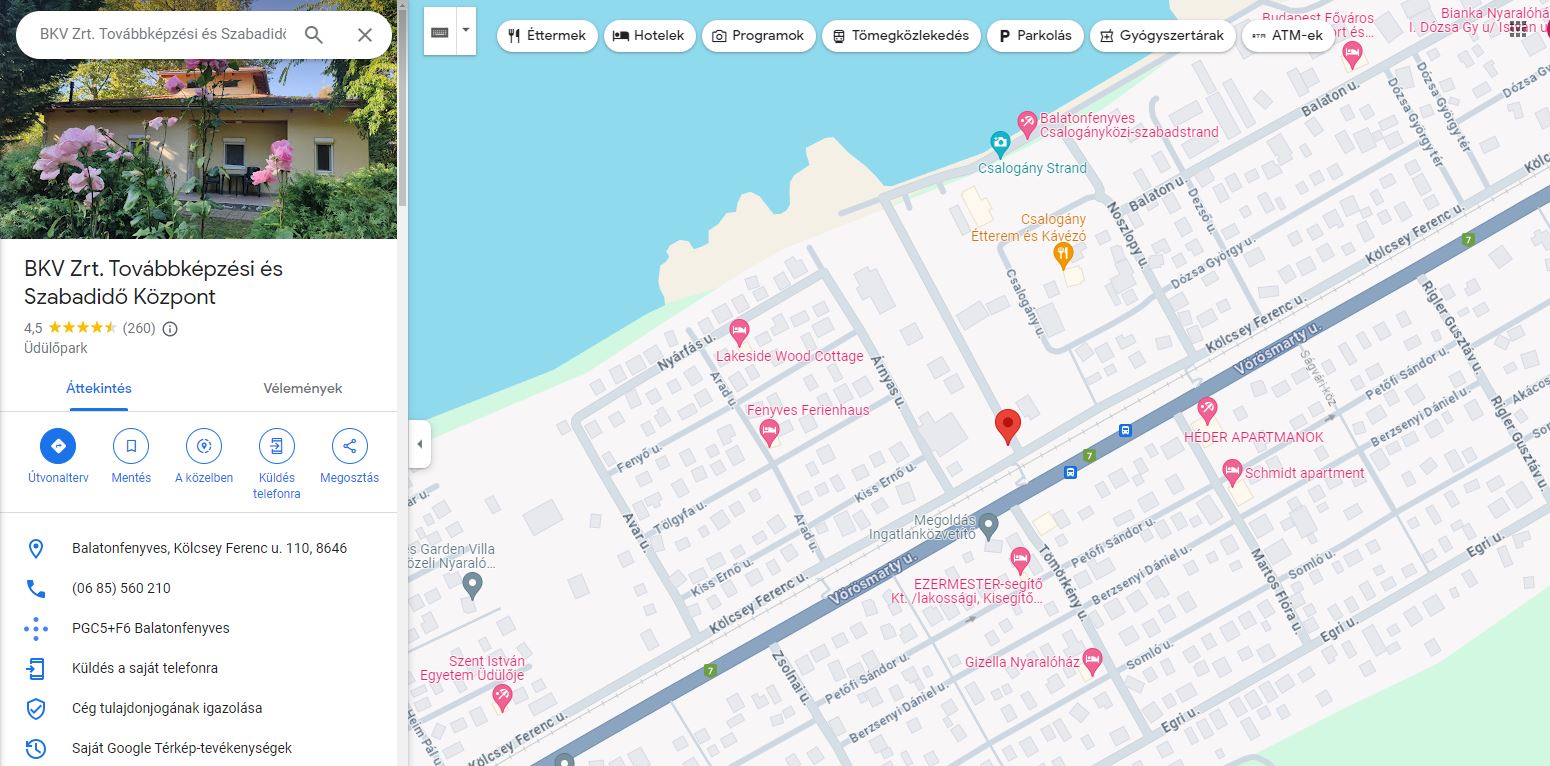Share place with Megosztás icon
Image resolution: width=1550 pixels, height=766 pixels.
pyautogui.click(x=350, y=446)
